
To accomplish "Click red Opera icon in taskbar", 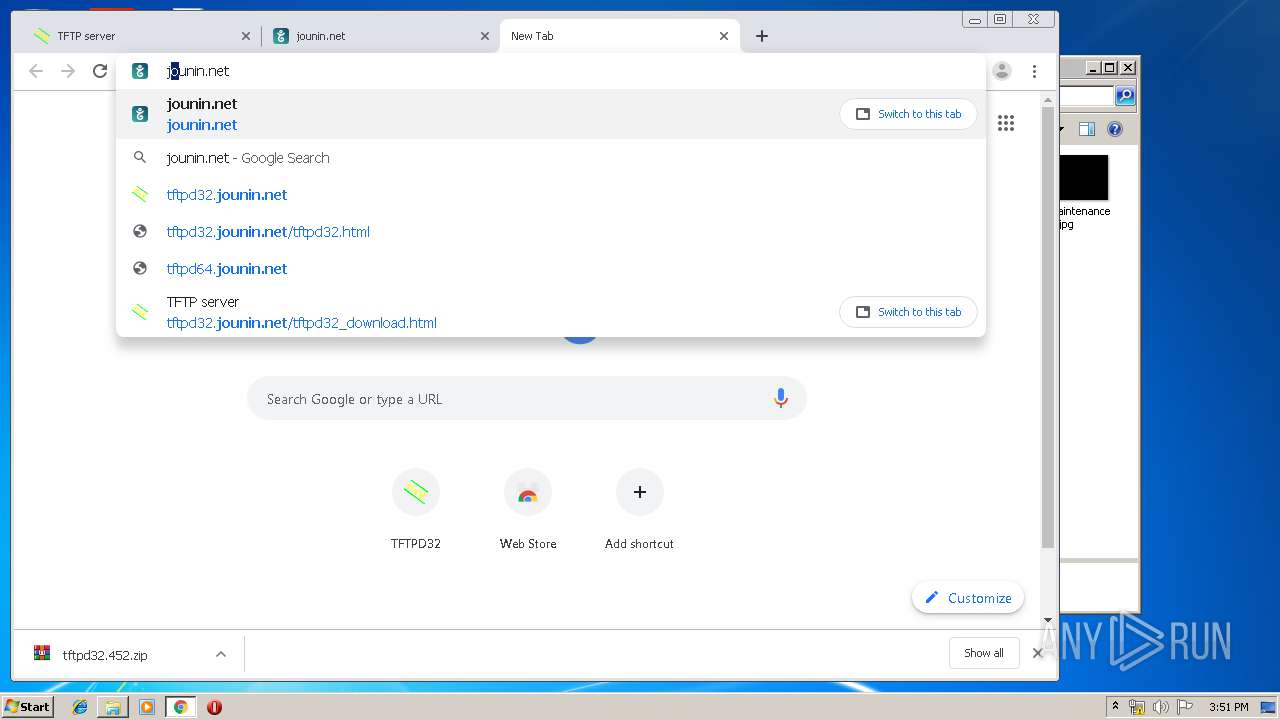I will [x=214, y=707].
